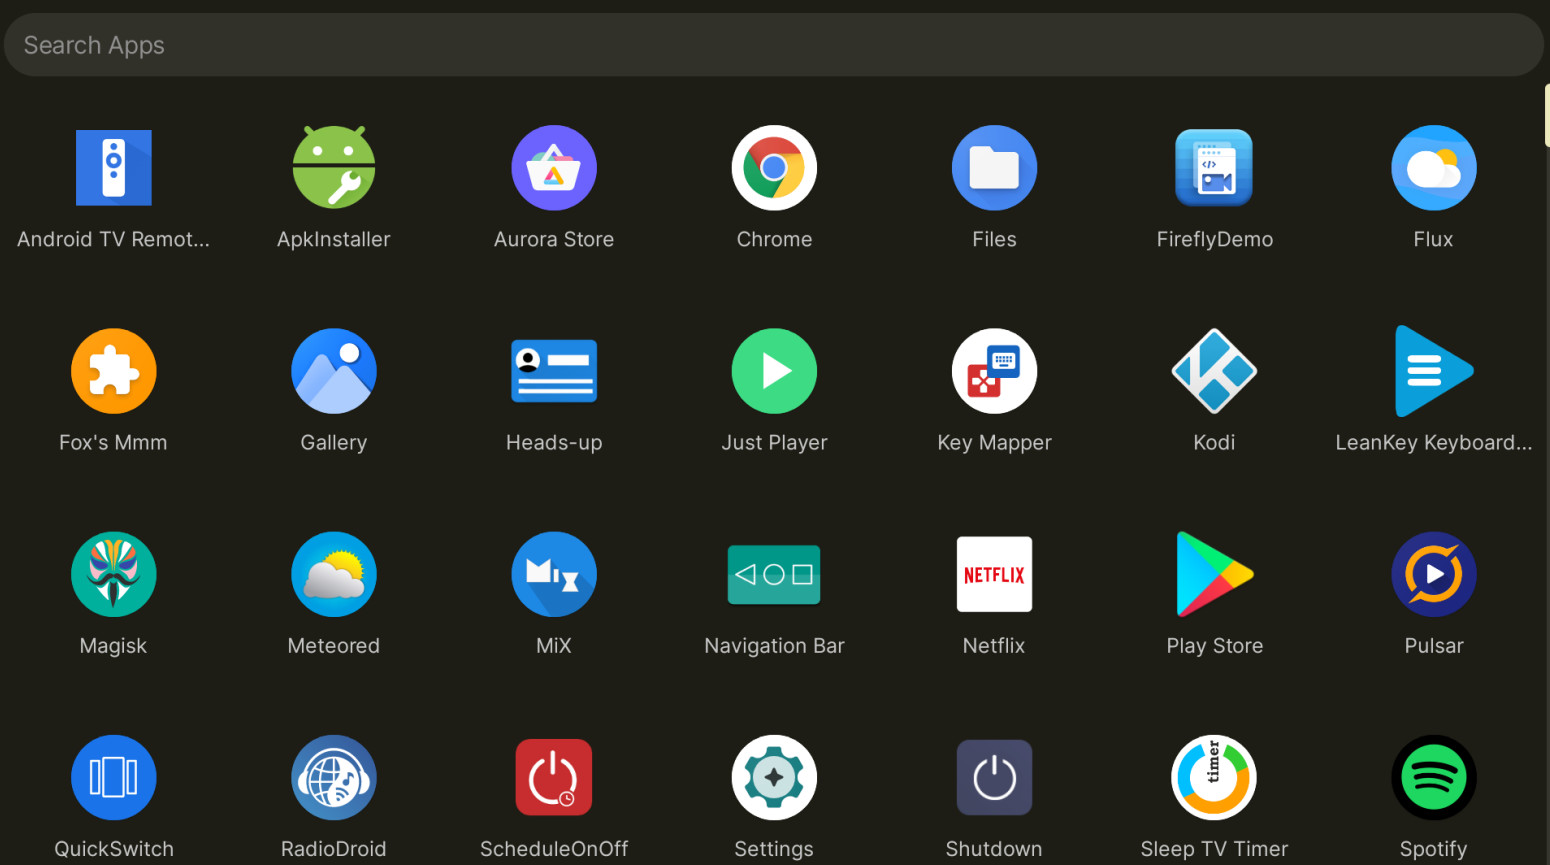Launch Pulsar music player
Screen dimensions: 1550x865
[x=1434, y=574]
